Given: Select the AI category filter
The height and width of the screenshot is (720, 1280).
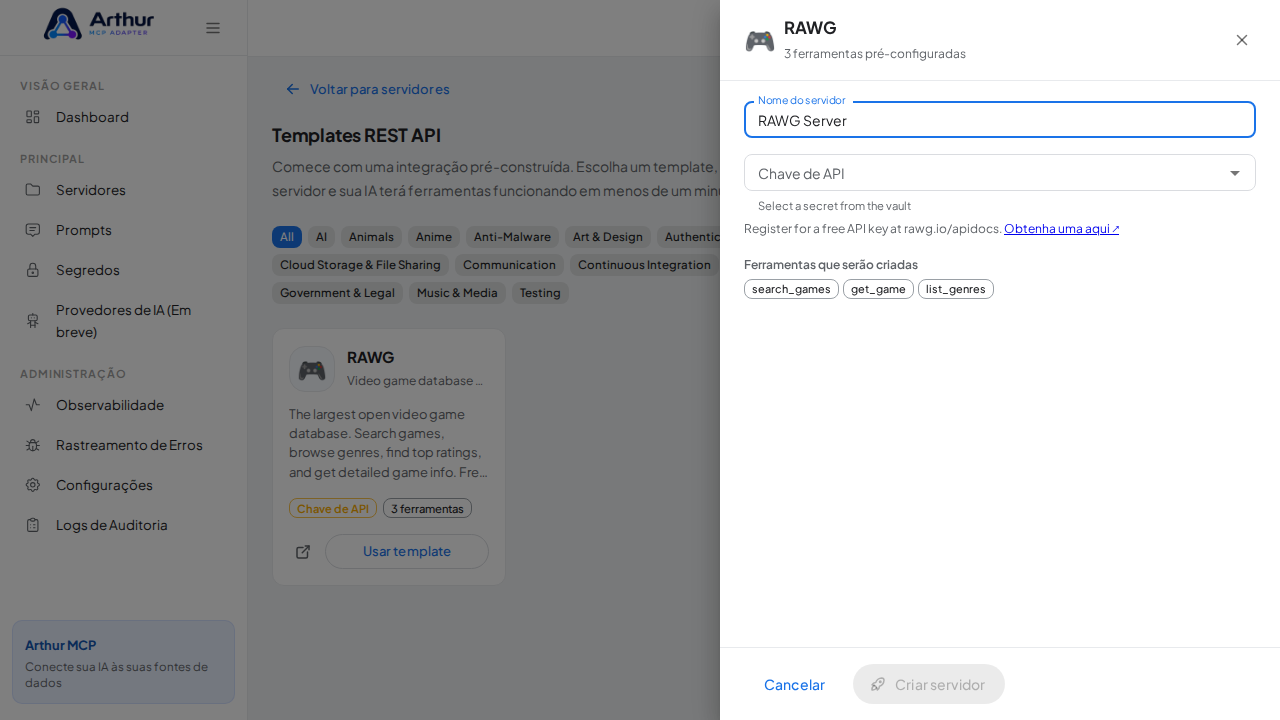Looking at the screenshot, I should click(x=321, y=237).
